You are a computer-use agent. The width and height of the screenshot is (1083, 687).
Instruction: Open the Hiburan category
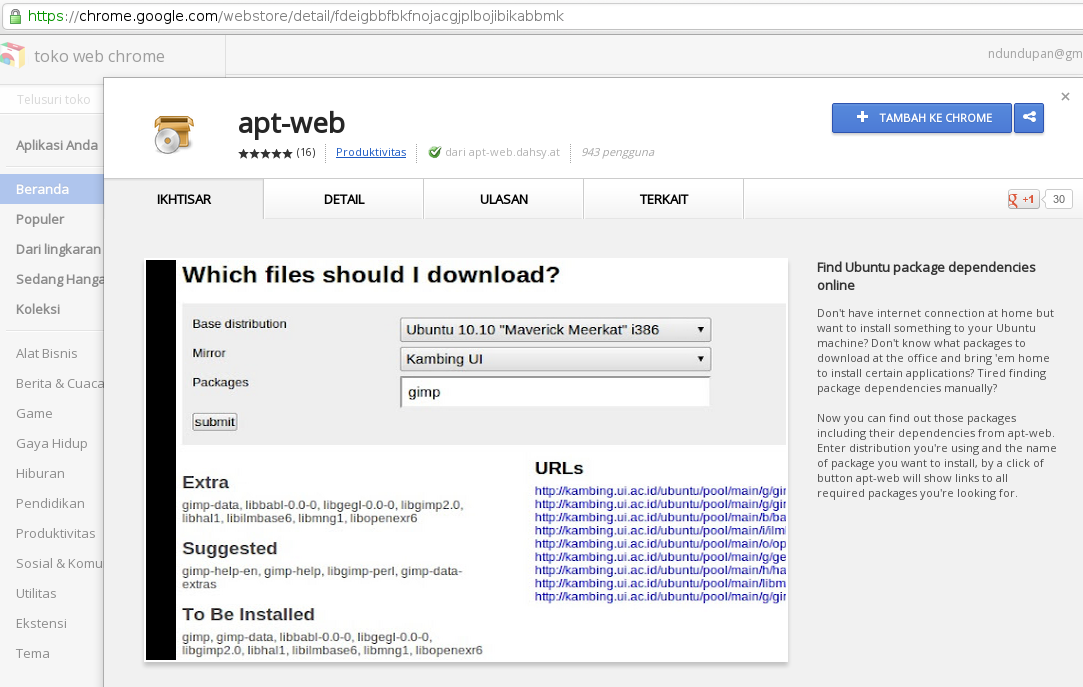point(40,474)
